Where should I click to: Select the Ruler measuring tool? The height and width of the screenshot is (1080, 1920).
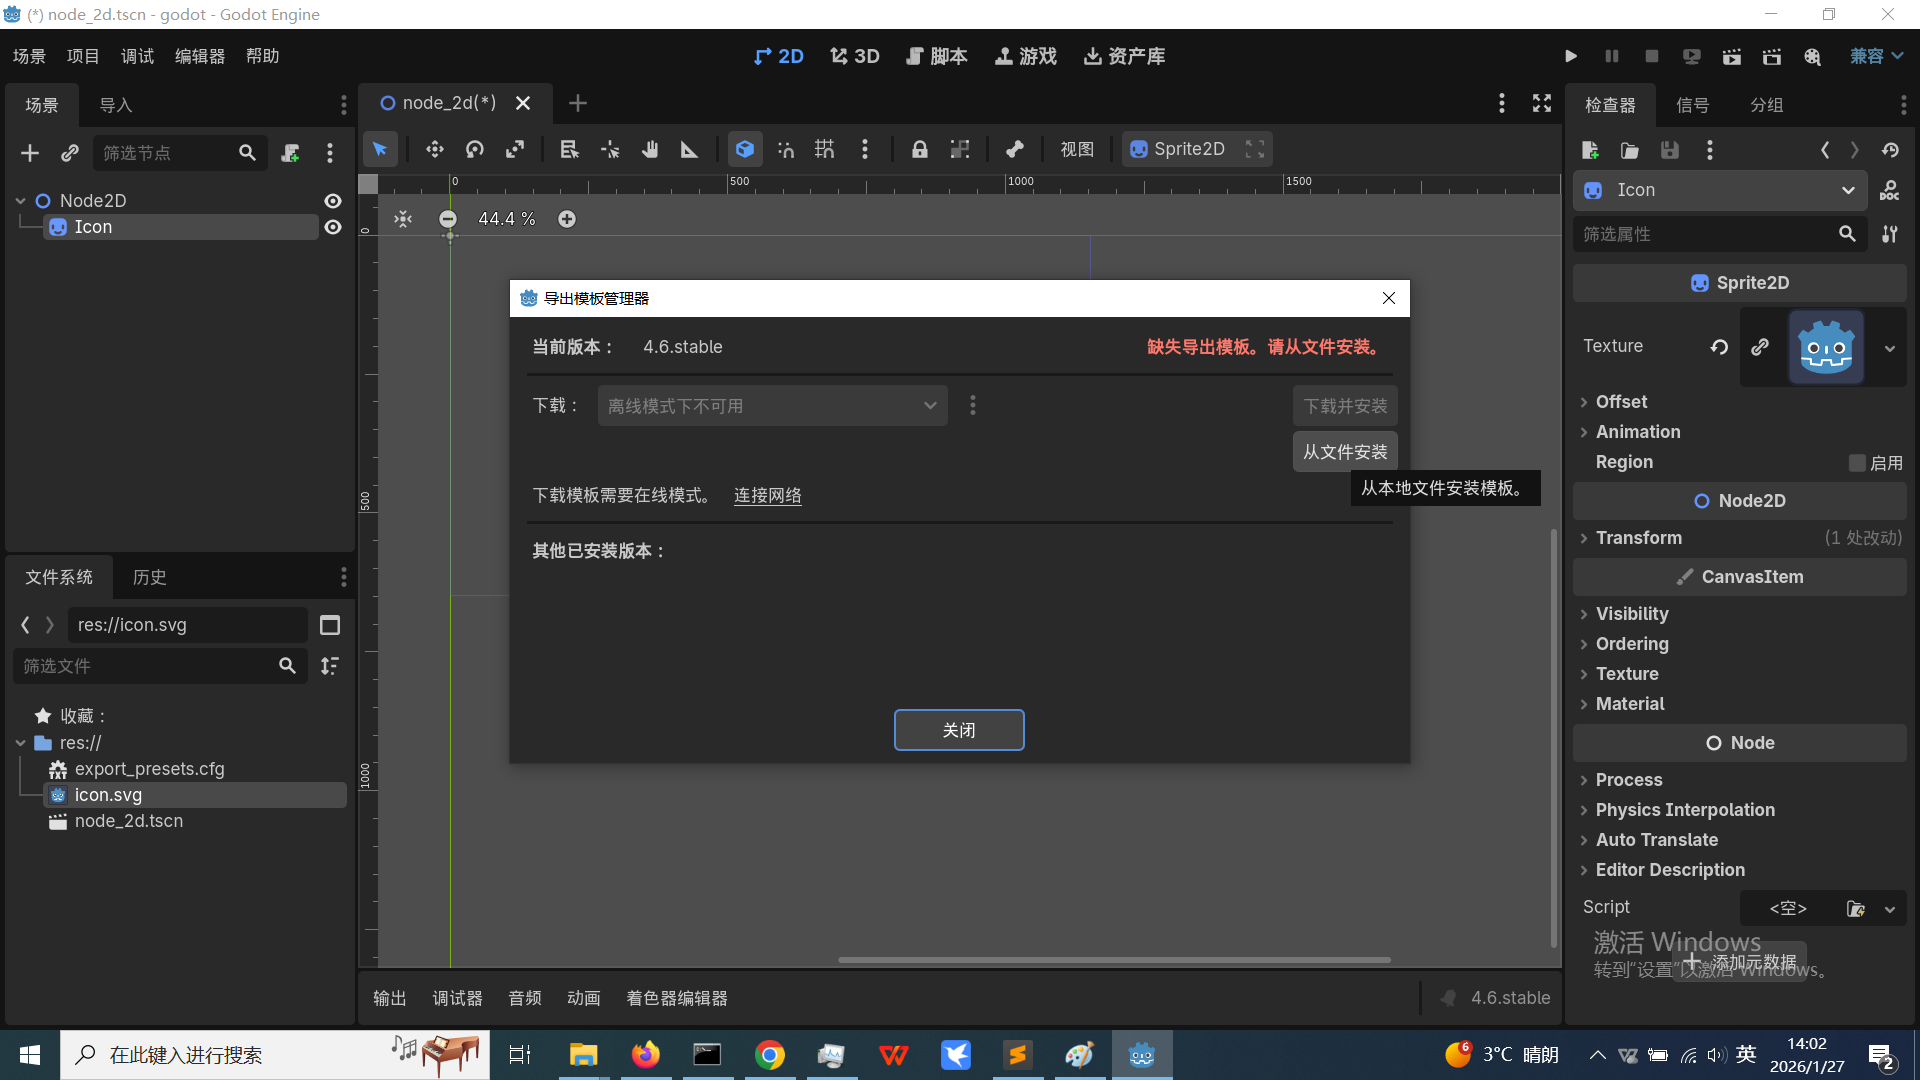(690, 149)
